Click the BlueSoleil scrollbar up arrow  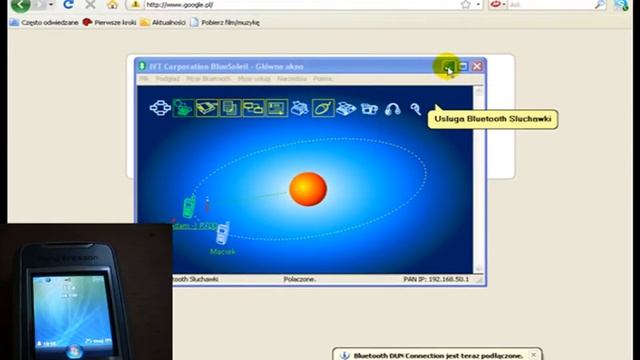[478, 91]
